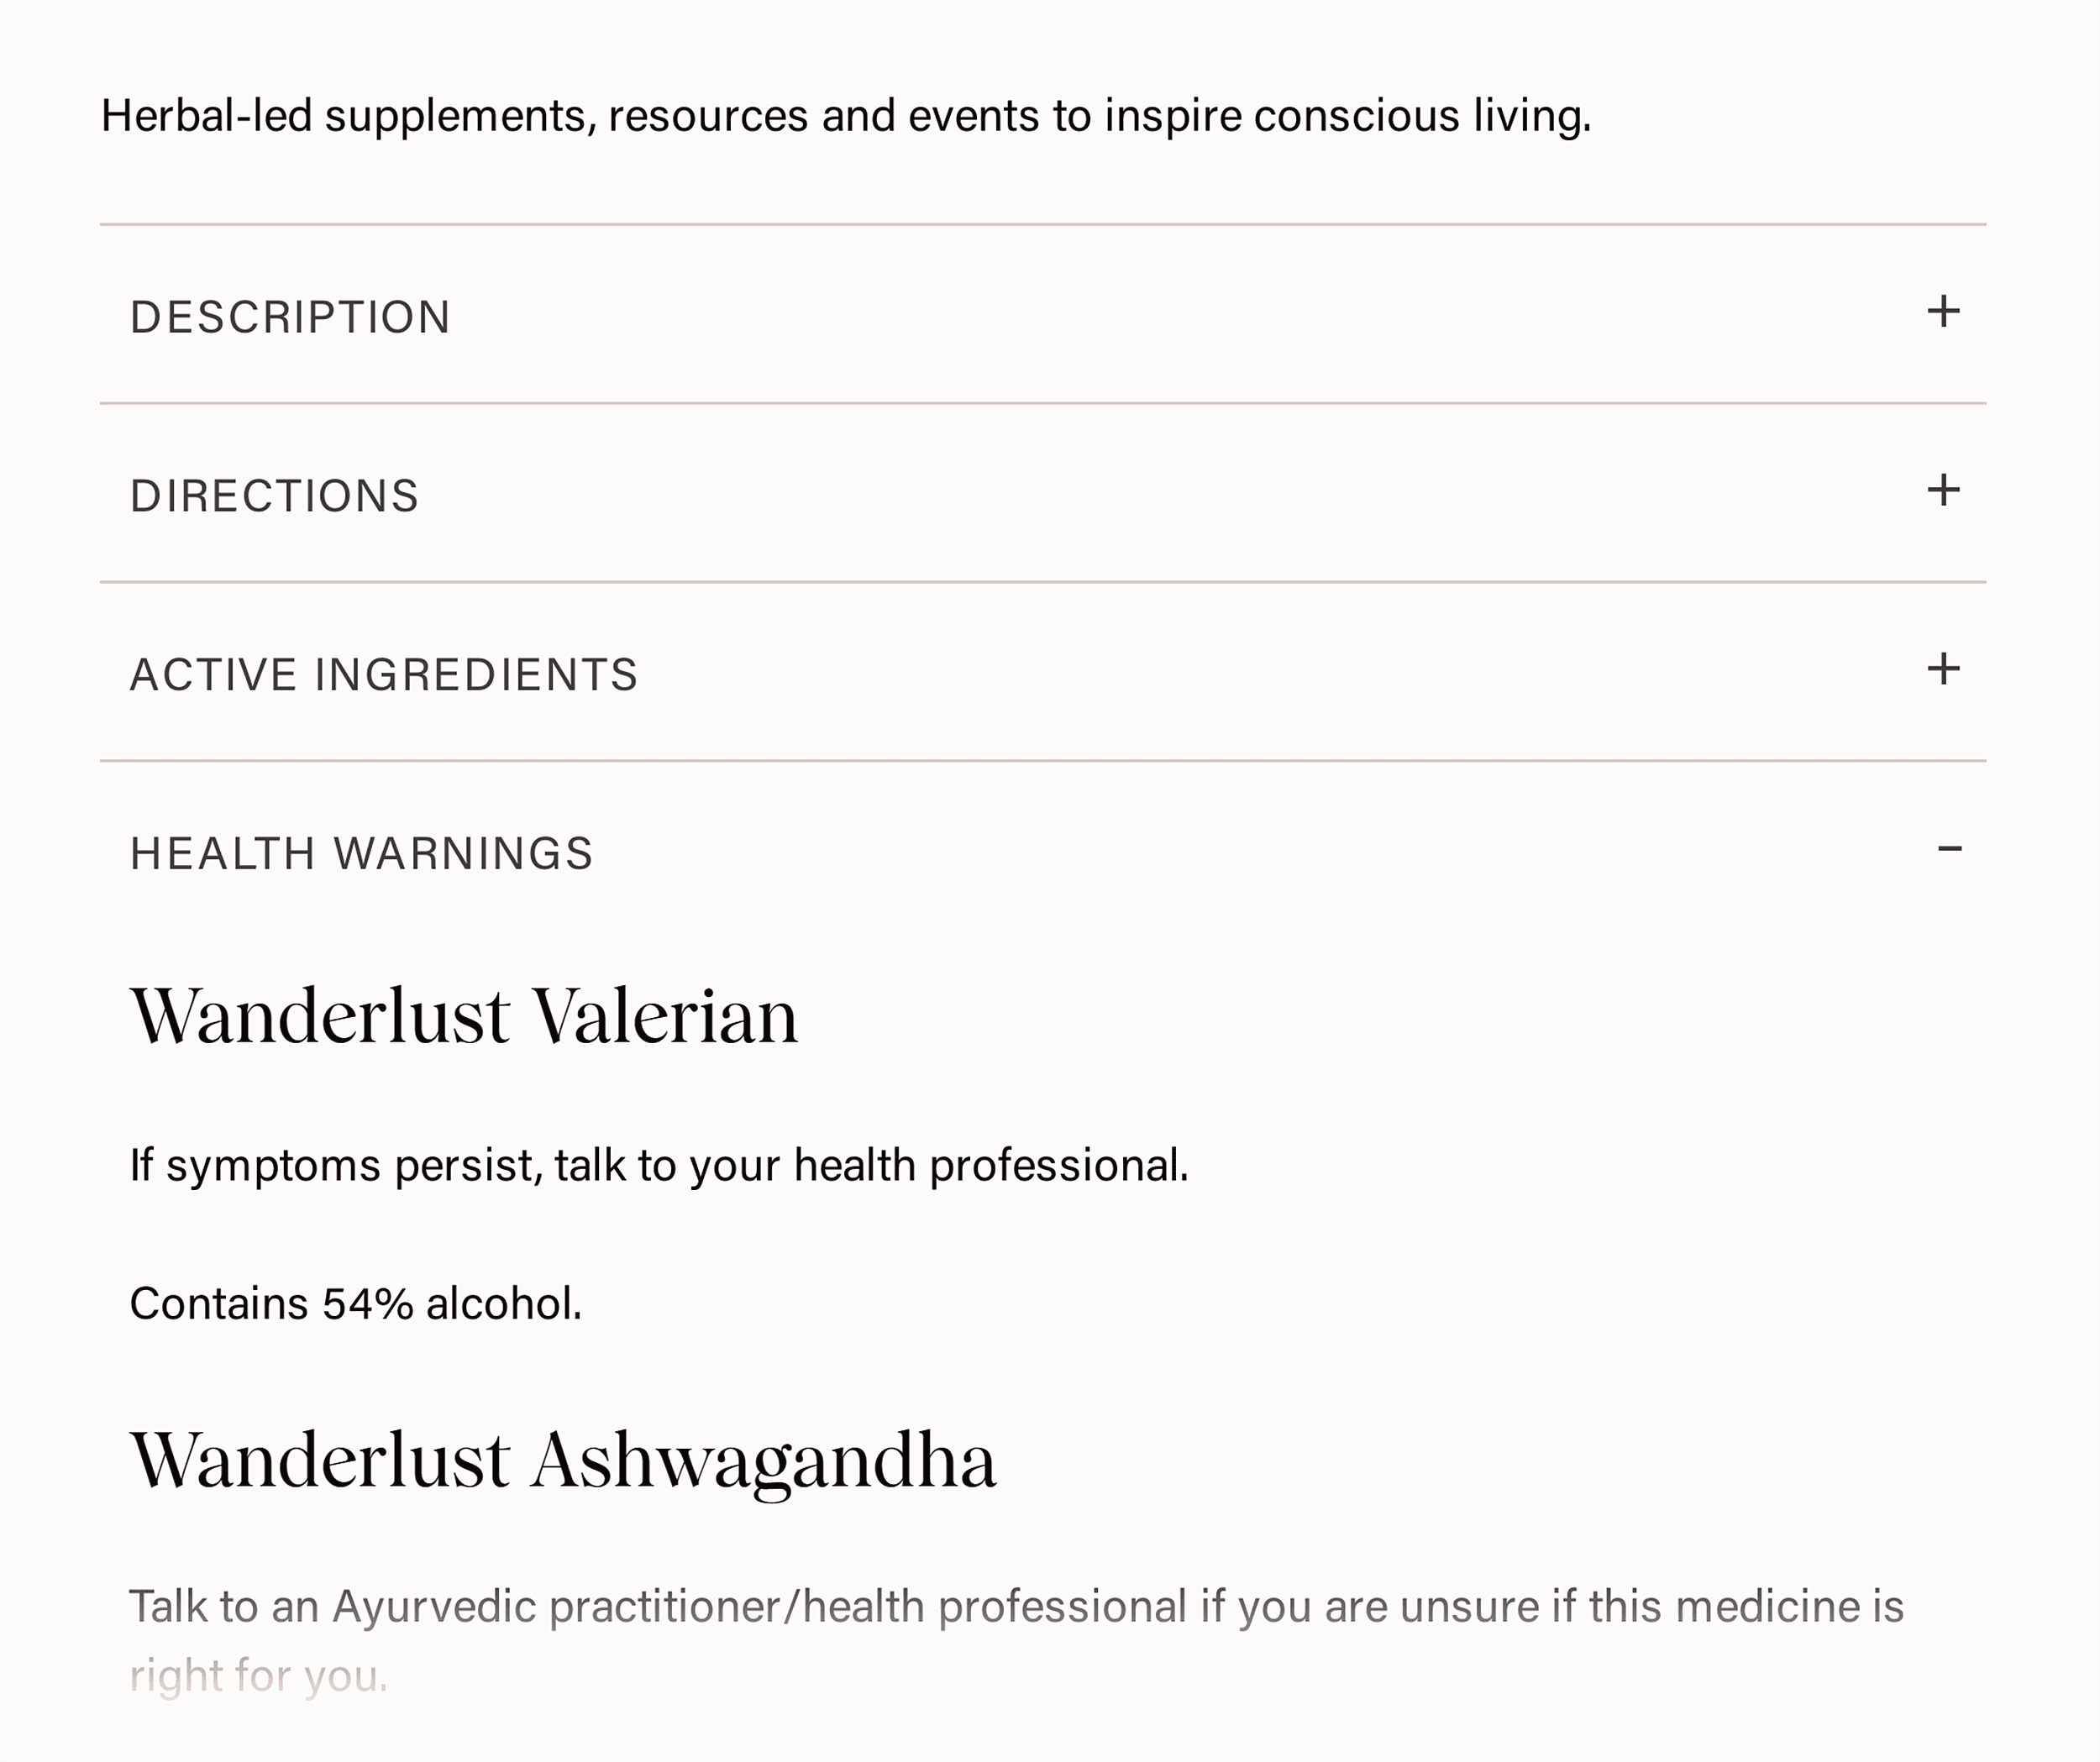Click the Herbal-led supplements tagline text

[845, 116]
